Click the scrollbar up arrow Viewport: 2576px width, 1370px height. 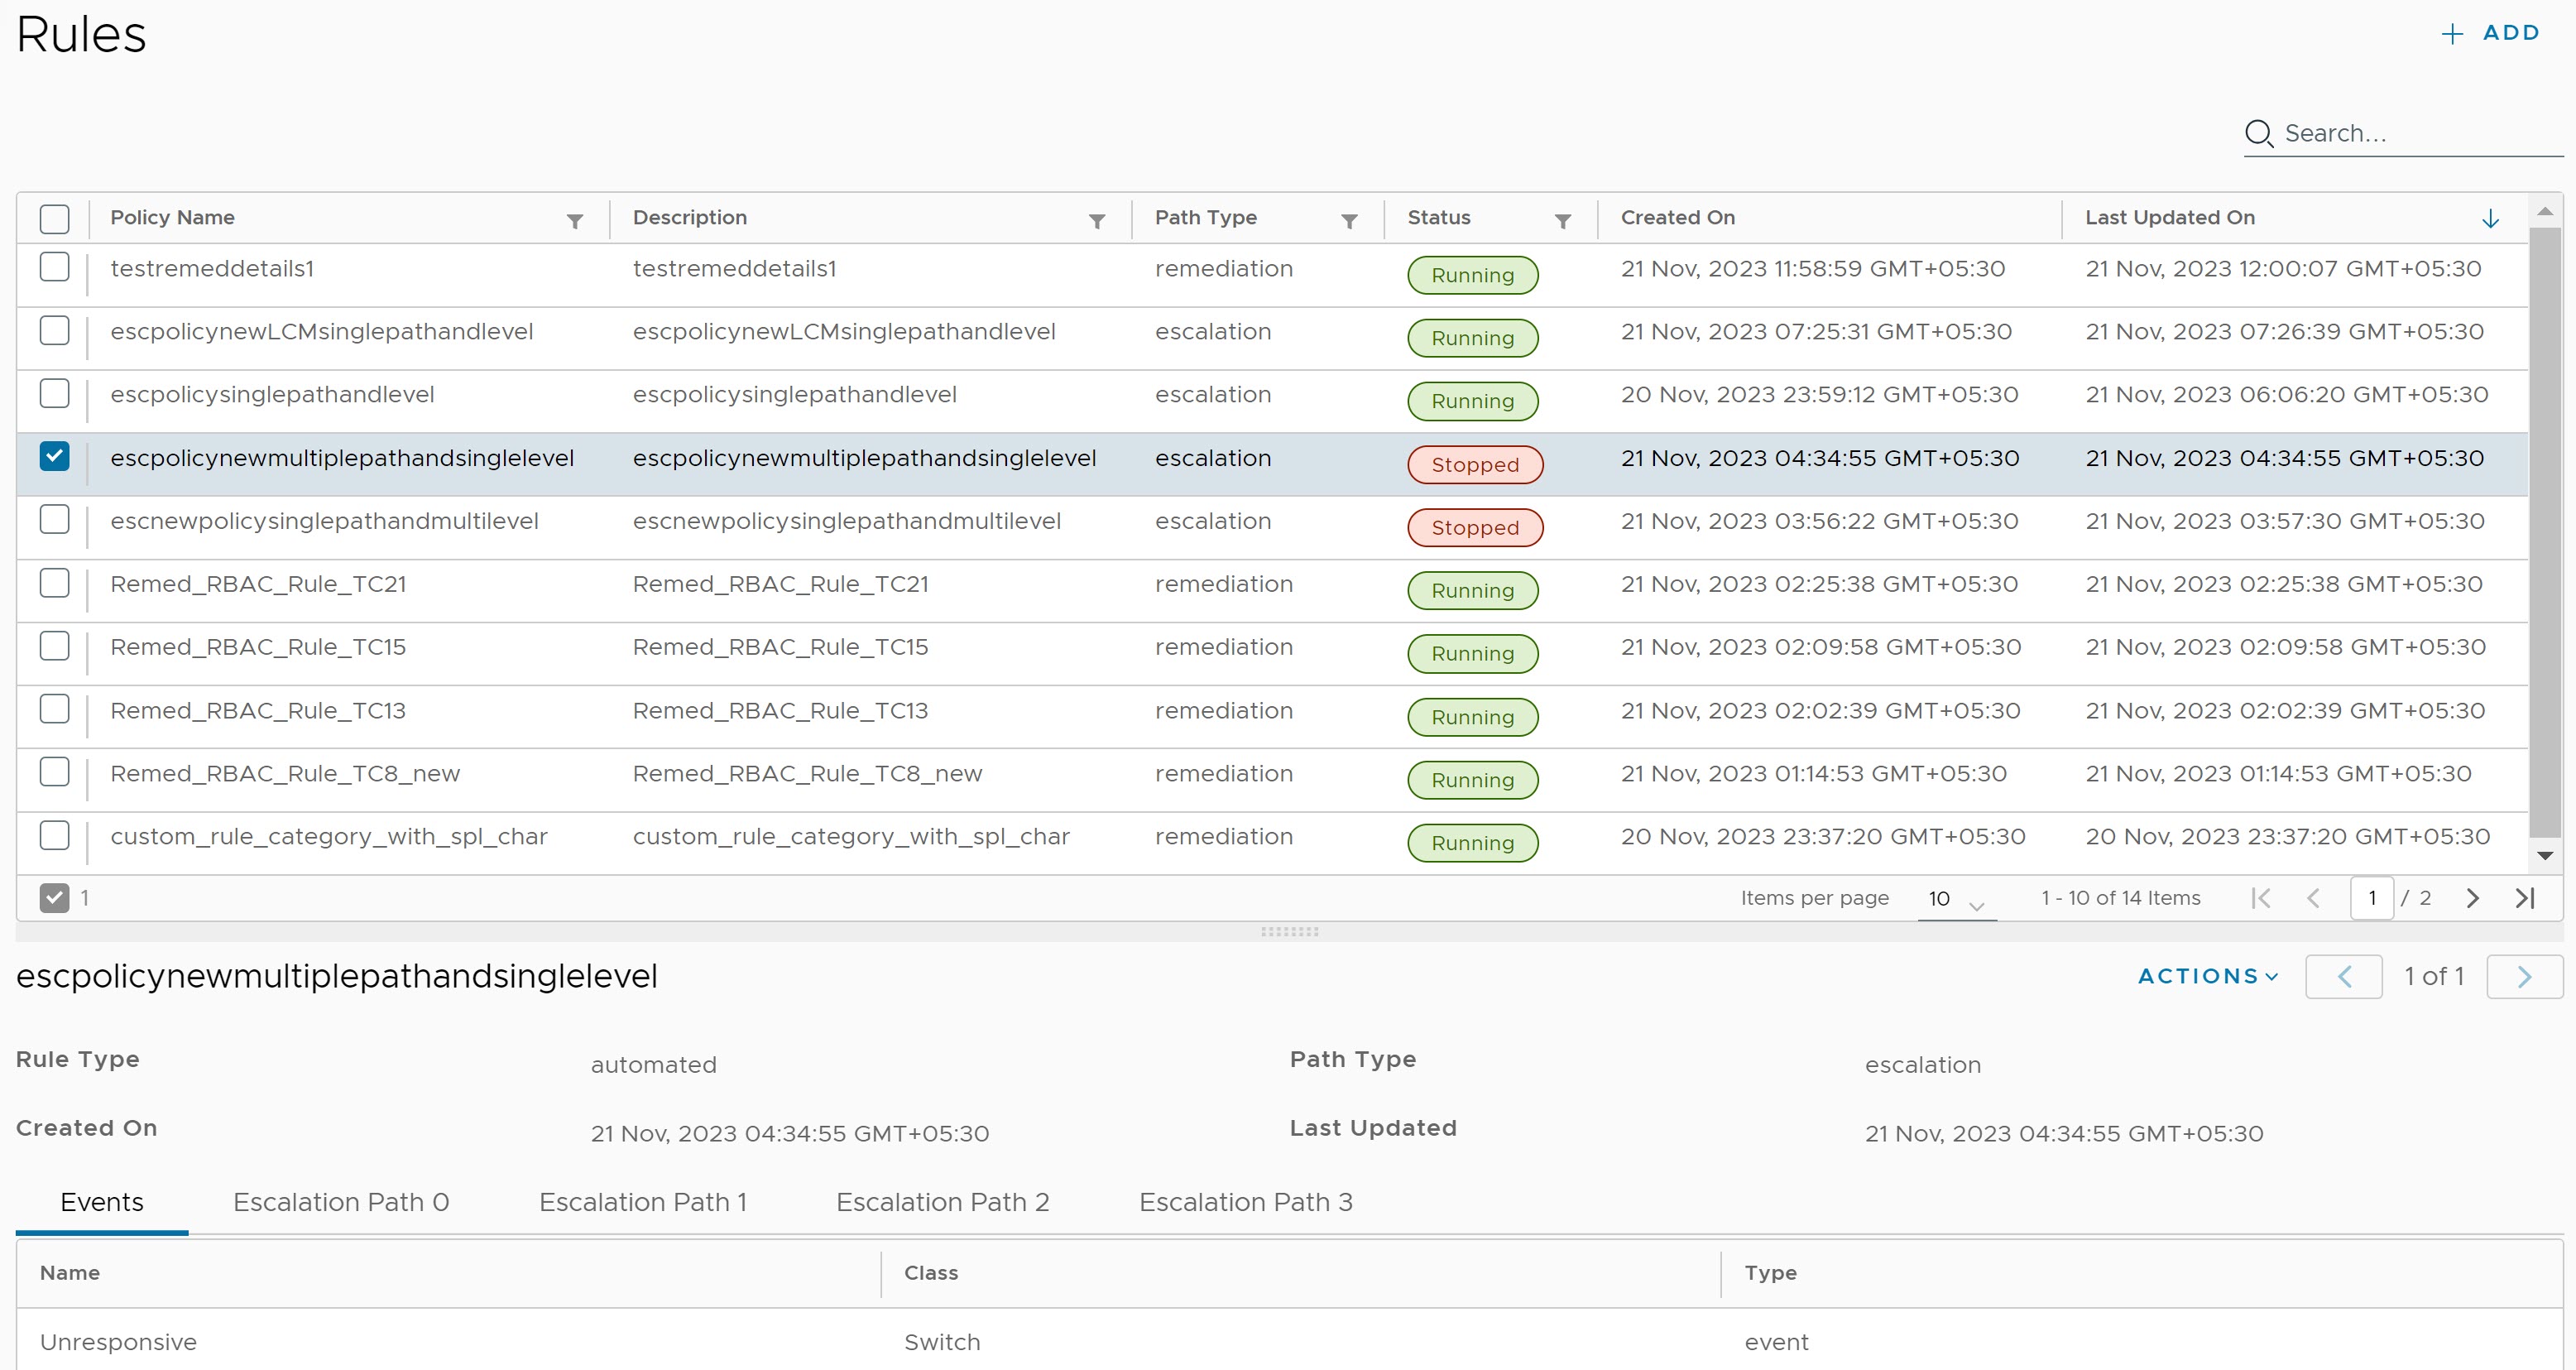click(x=2545, y=211)
